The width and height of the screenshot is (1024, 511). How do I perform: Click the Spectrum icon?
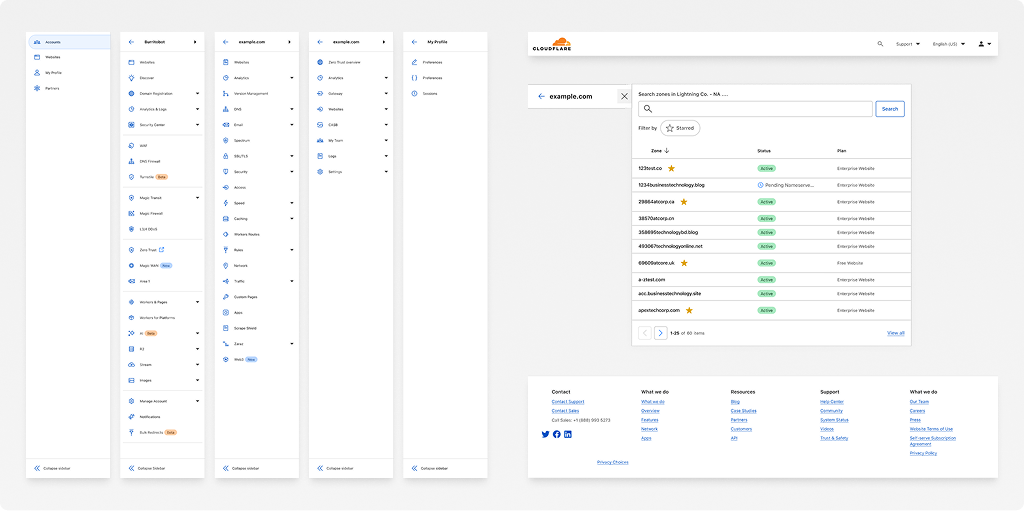pyautogui.click(x=226, y=140)
